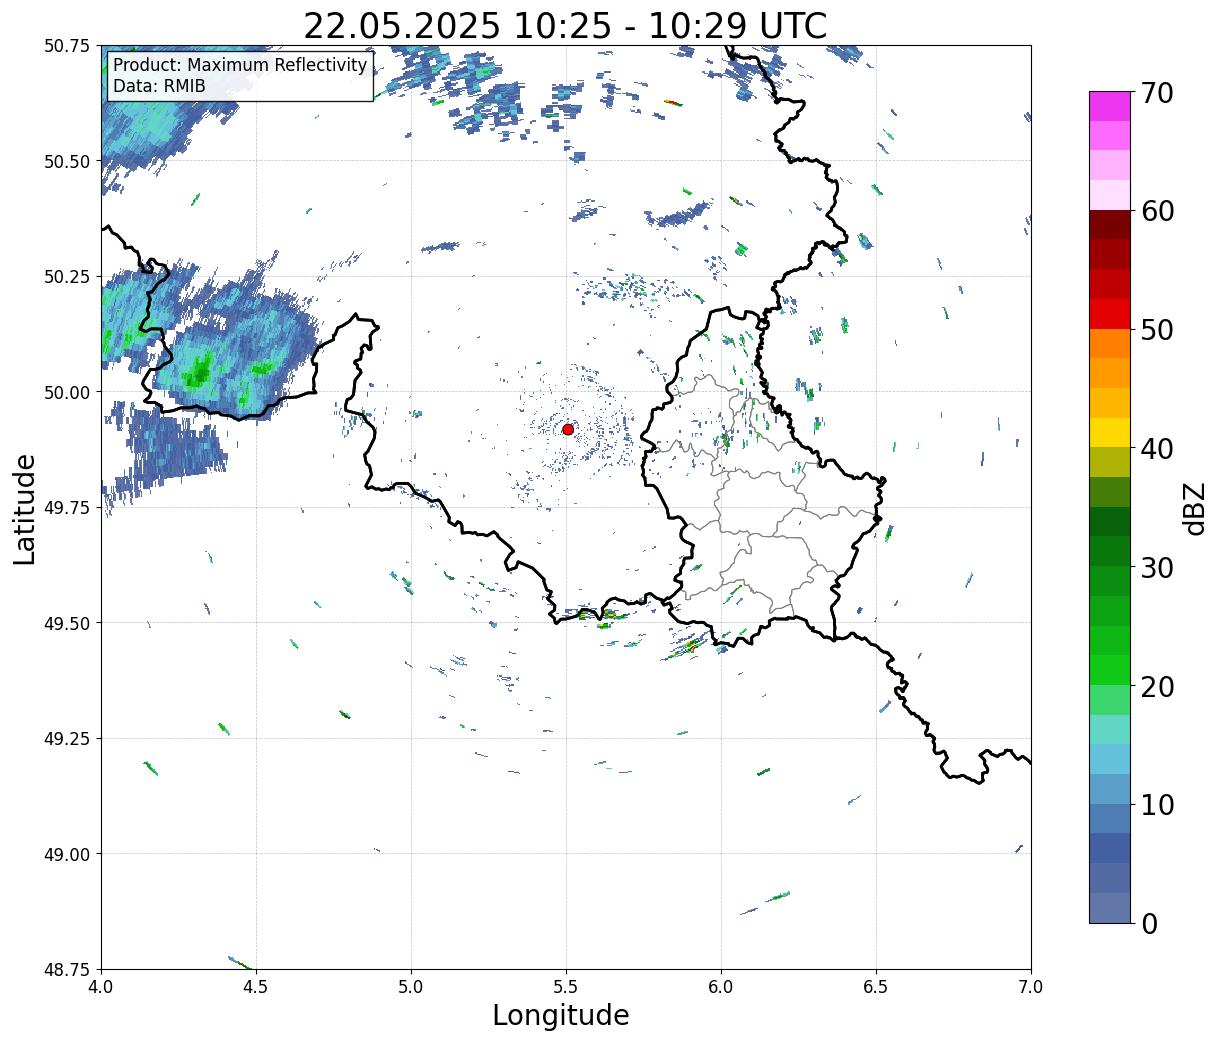Select the bright green swatch just above 20 dBZ
This screenshot has width=1219, height=1040.
point(1110,669)
